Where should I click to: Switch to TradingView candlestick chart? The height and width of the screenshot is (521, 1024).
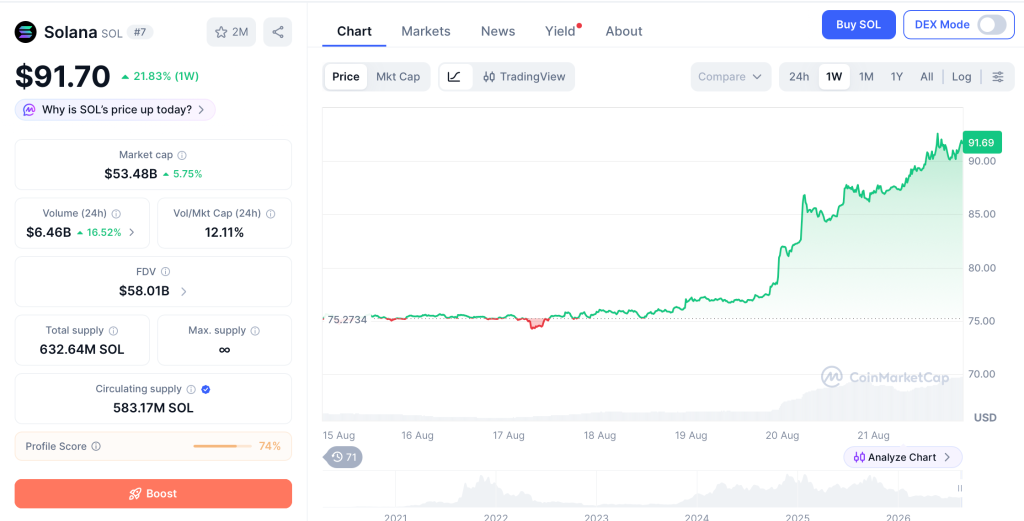tap(524, 76)
